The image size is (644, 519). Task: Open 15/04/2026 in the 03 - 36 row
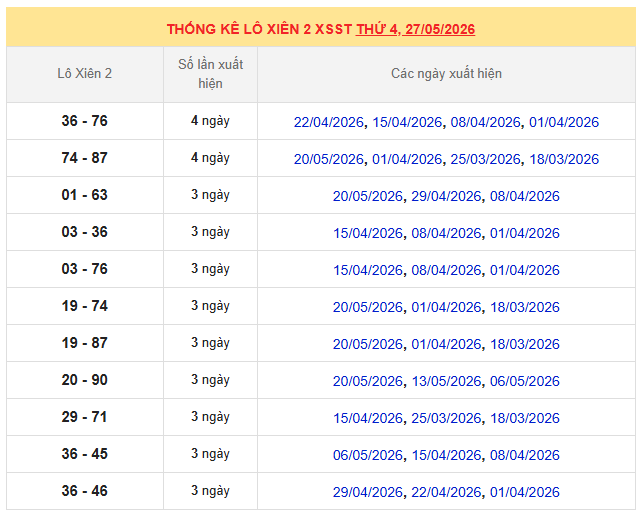tap(368, 233)
